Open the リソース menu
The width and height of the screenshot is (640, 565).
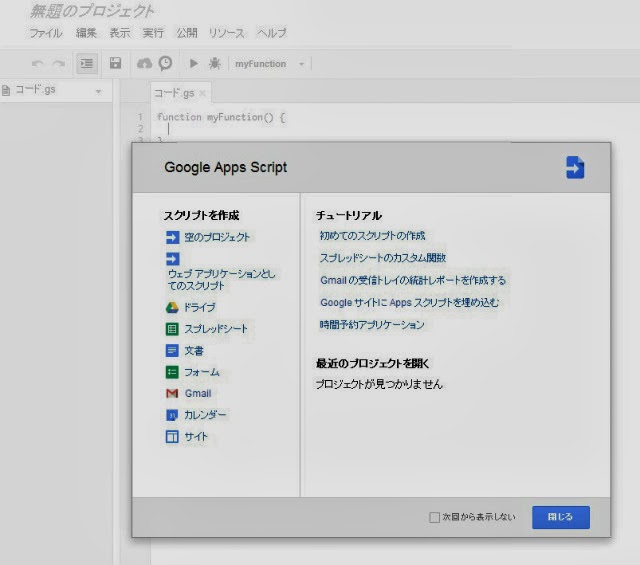point(227,33)
